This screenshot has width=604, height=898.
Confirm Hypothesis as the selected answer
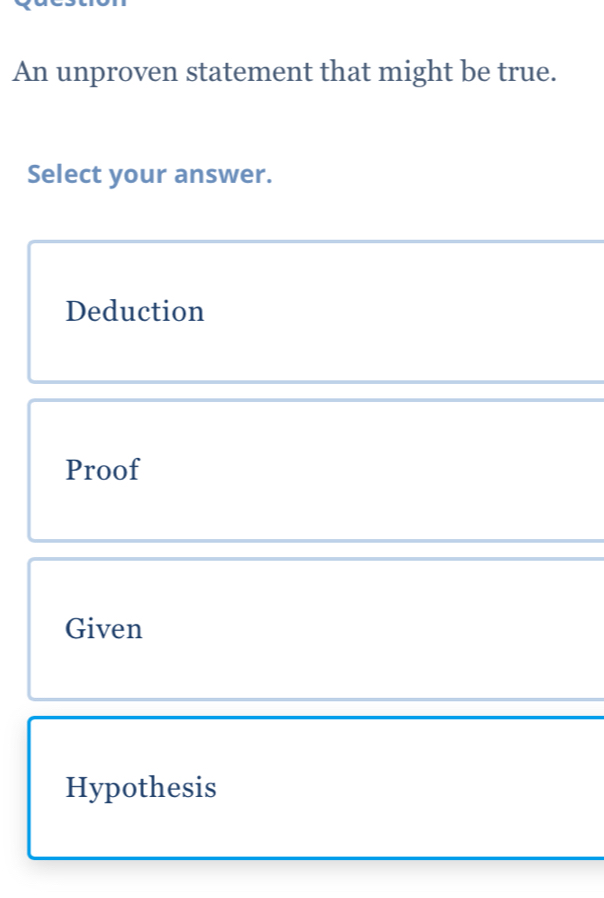[x=300, y=788]
